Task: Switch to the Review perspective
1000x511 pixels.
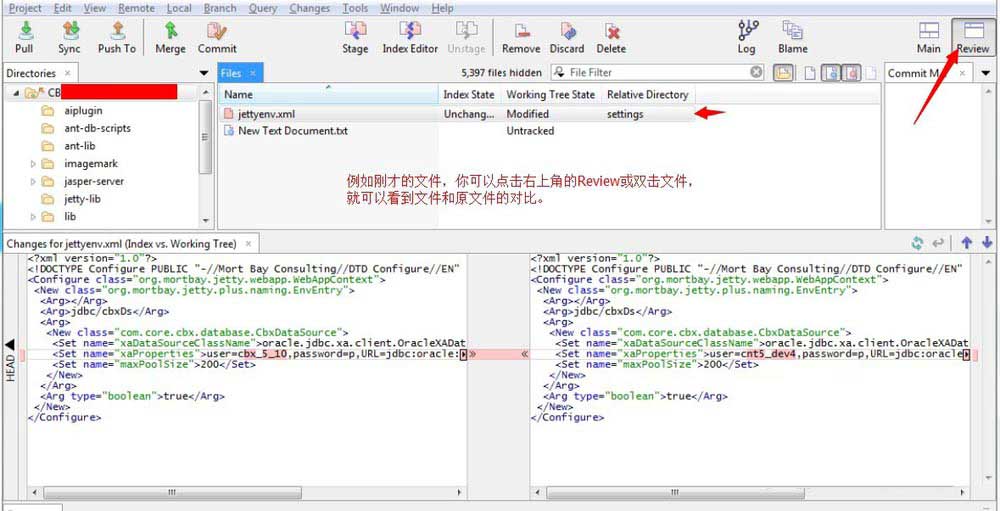Action: tap(973, 37)
